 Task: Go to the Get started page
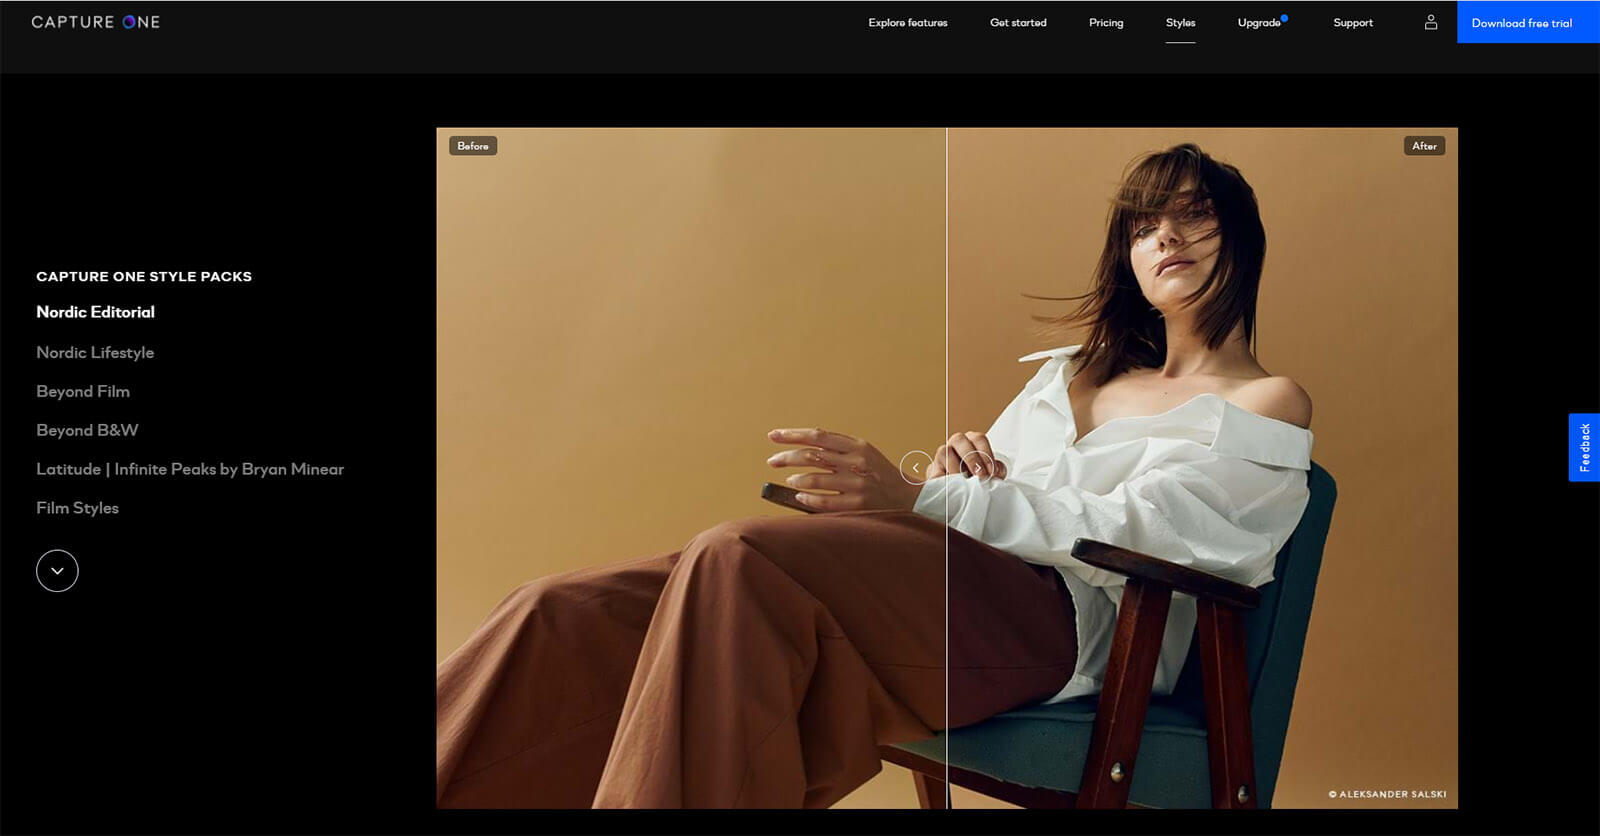pos(1018,22)
